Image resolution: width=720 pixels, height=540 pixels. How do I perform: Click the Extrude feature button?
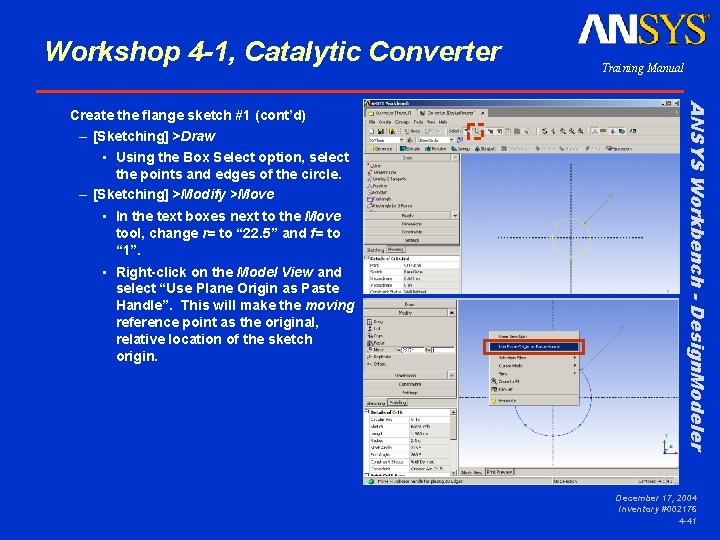click(x=410, y=149)
